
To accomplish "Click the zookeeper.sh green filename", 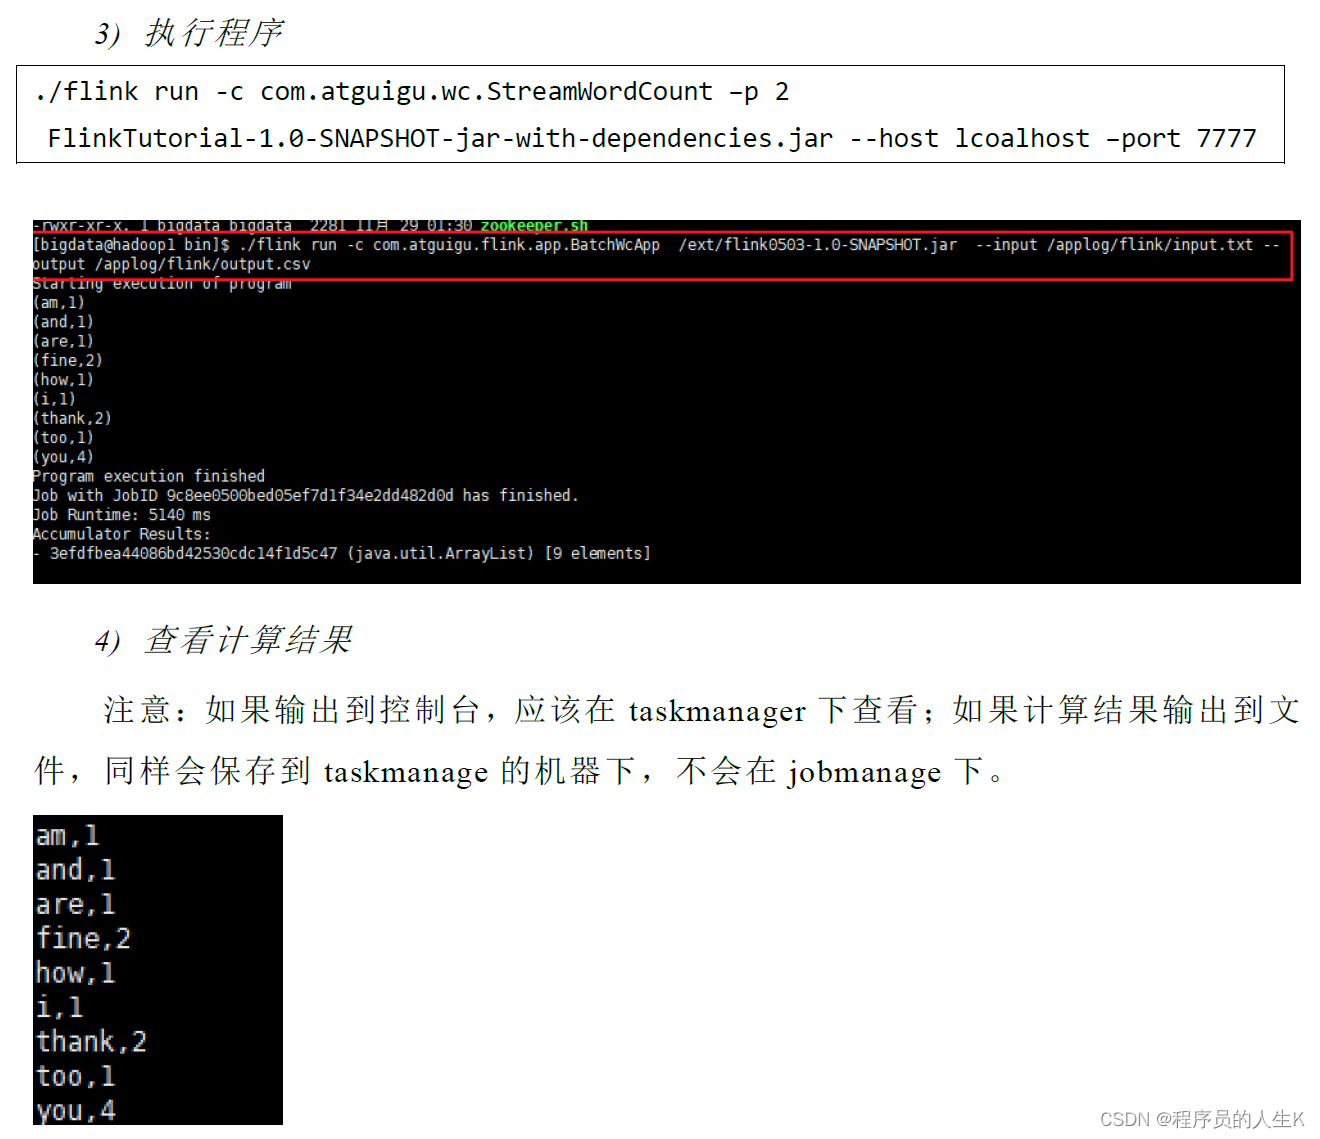I will coord(534,226).
